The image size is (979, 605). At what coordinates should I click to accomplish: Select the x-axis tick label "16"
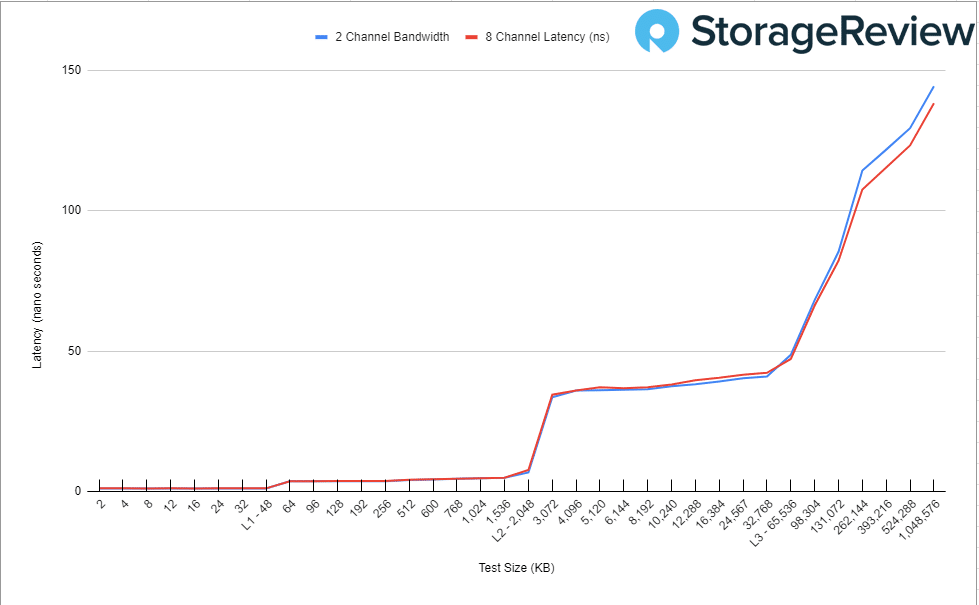coord(194,506)
